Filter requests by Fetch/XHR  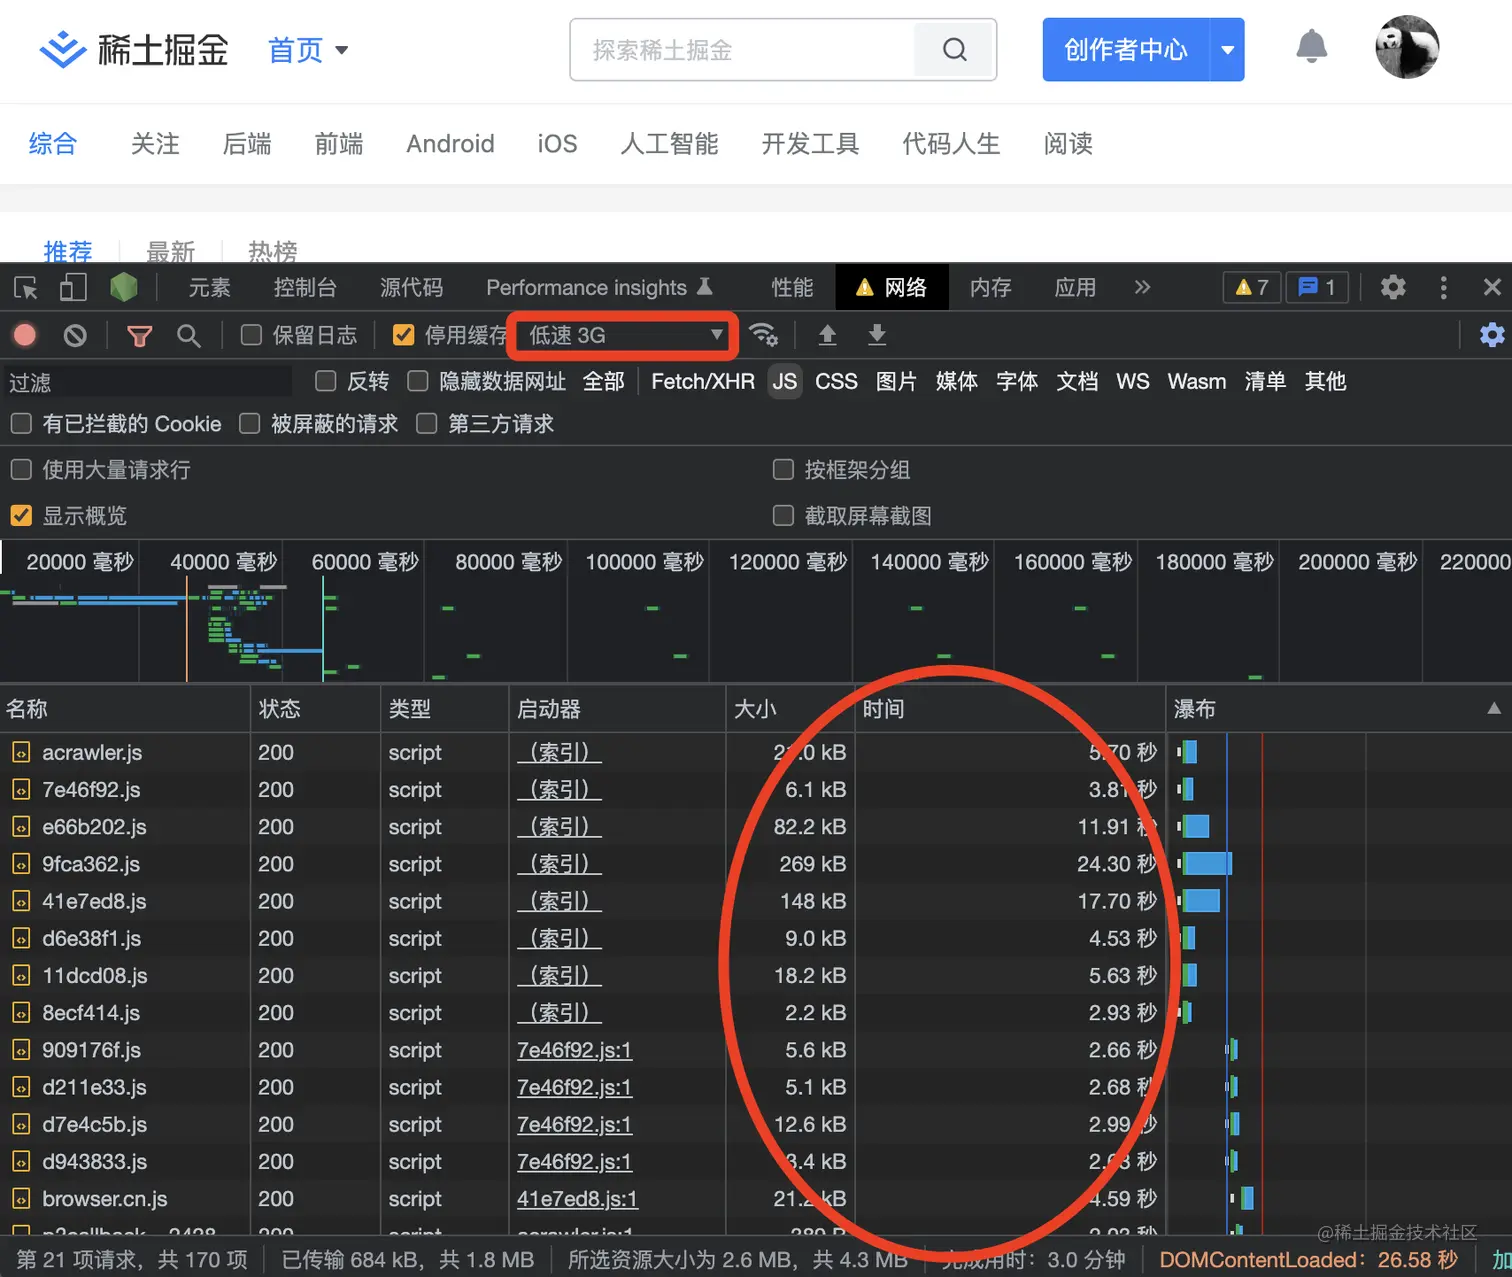pyautogui.click(x=703, y=381)
